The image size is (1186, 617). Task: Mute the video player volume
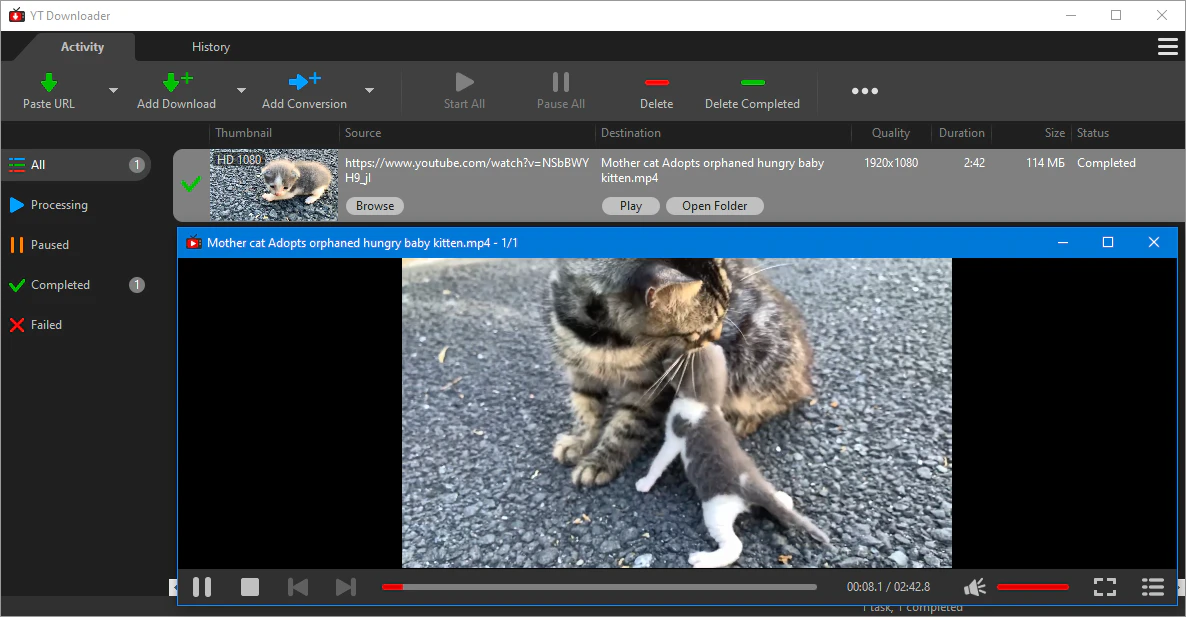tap(975, 587)
